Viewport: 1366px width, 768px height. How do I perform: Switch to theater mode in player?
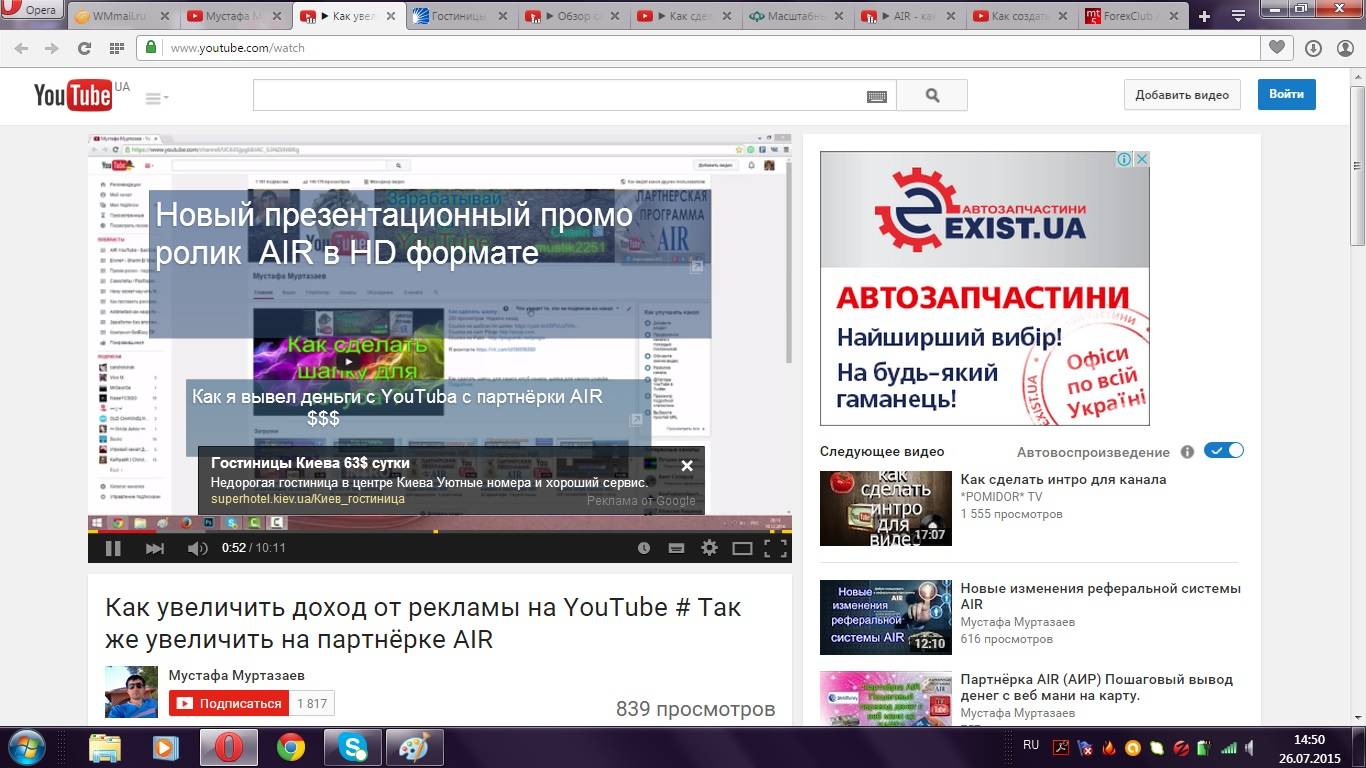point(742,548)
